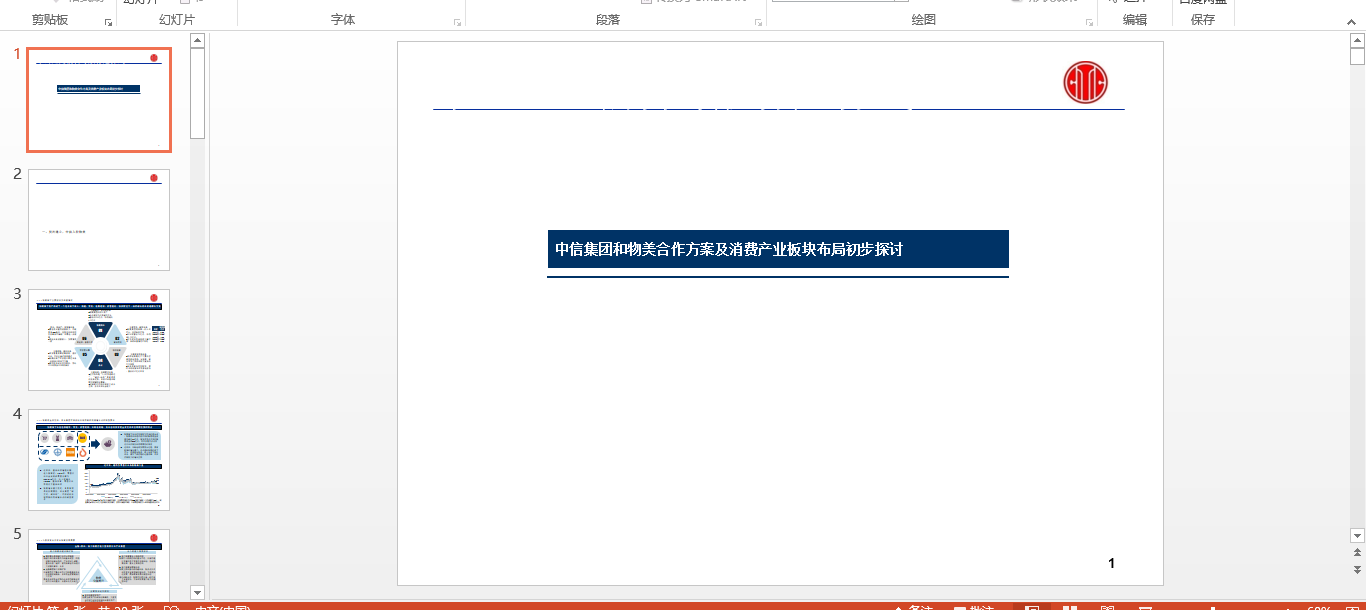Click the title text box 中信集团和物美合作方案
Image resolution: width=1366 pixels, height=610 pixels.
[778, 249]
